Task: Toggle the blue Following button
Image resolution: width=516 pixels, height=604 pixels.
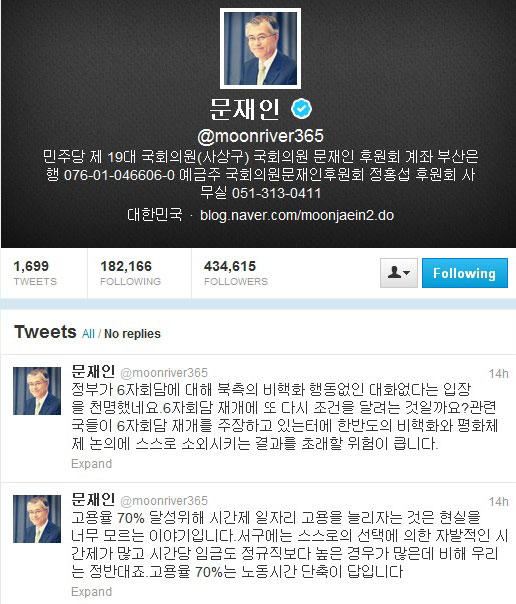Action: pos(465,273)
